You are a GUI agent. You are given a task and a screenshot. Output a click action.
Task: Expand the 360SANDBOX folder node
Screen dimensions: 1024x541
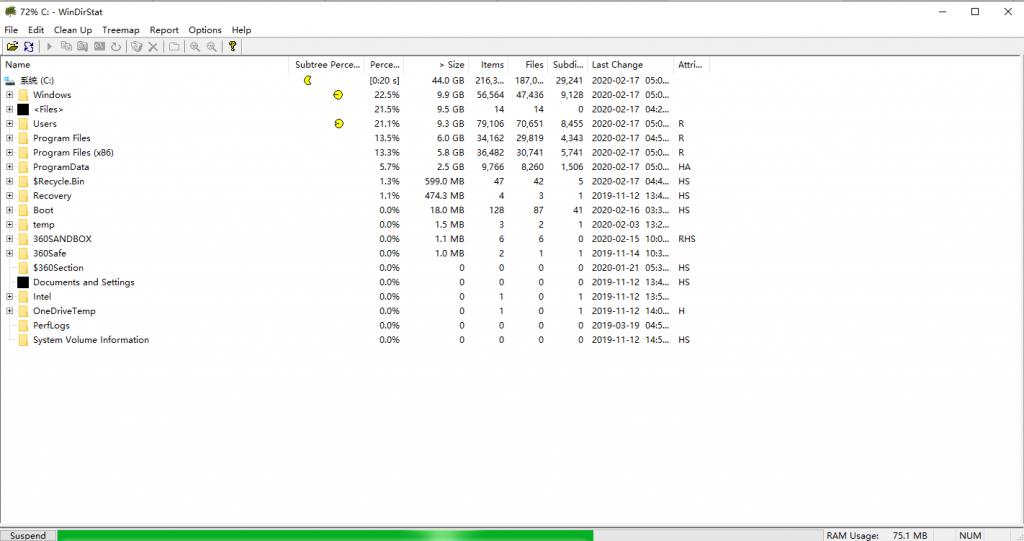(10, 238)
